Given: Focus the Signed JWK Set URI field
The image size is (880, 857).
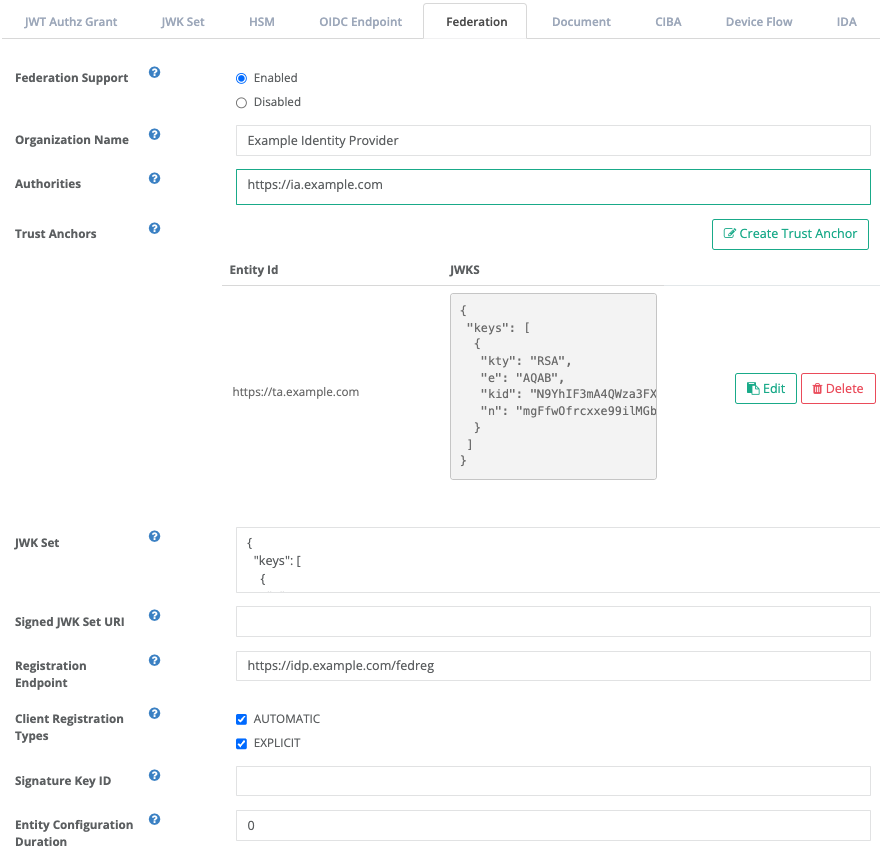Looking at the screenshot, I should pyautogui.click(x=553, y=621).
